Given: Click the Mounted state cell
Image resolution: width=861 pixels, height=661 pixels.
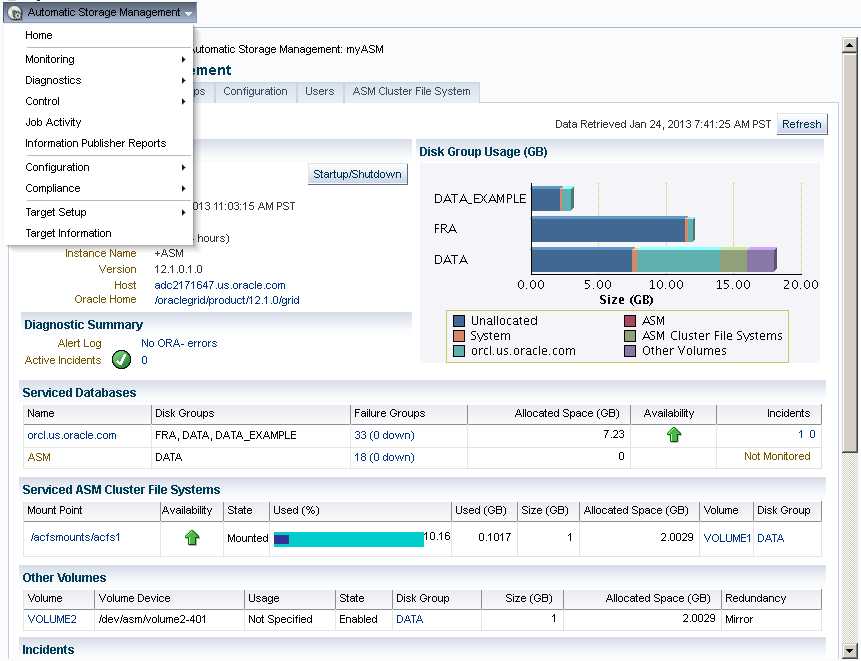Looking at the screenshot, I should 248,538.
